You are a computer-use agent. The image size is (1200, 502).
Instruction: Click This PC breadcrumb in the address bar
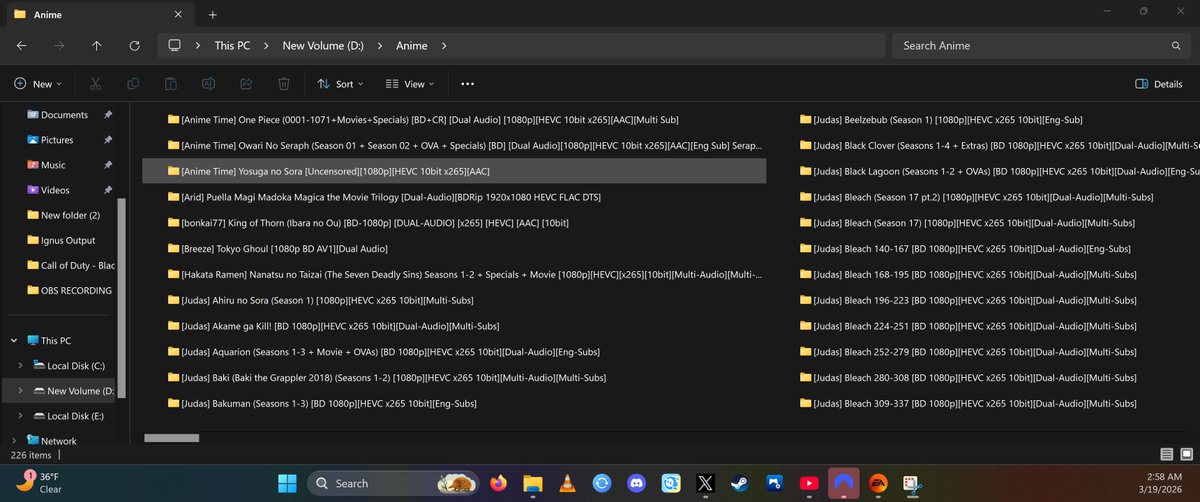click(x=231, y=46)
